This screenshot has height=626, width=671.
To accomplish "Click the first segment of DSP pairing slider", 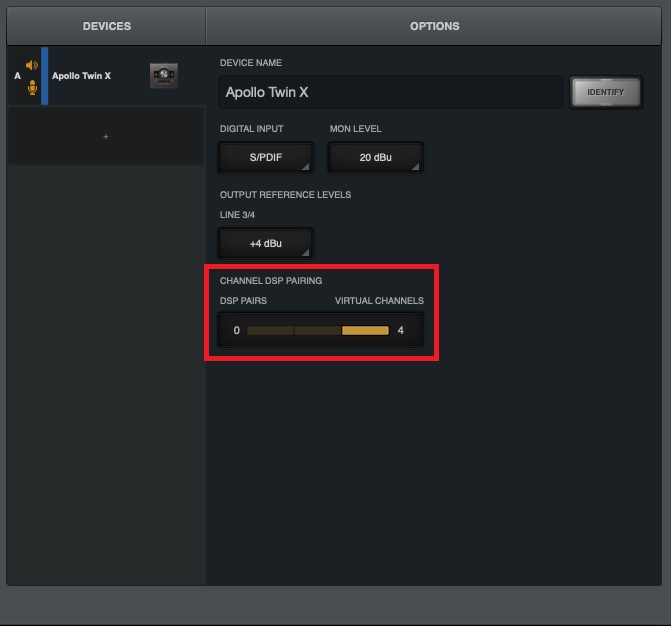I will pyautogui.click(x=270, y=330).
